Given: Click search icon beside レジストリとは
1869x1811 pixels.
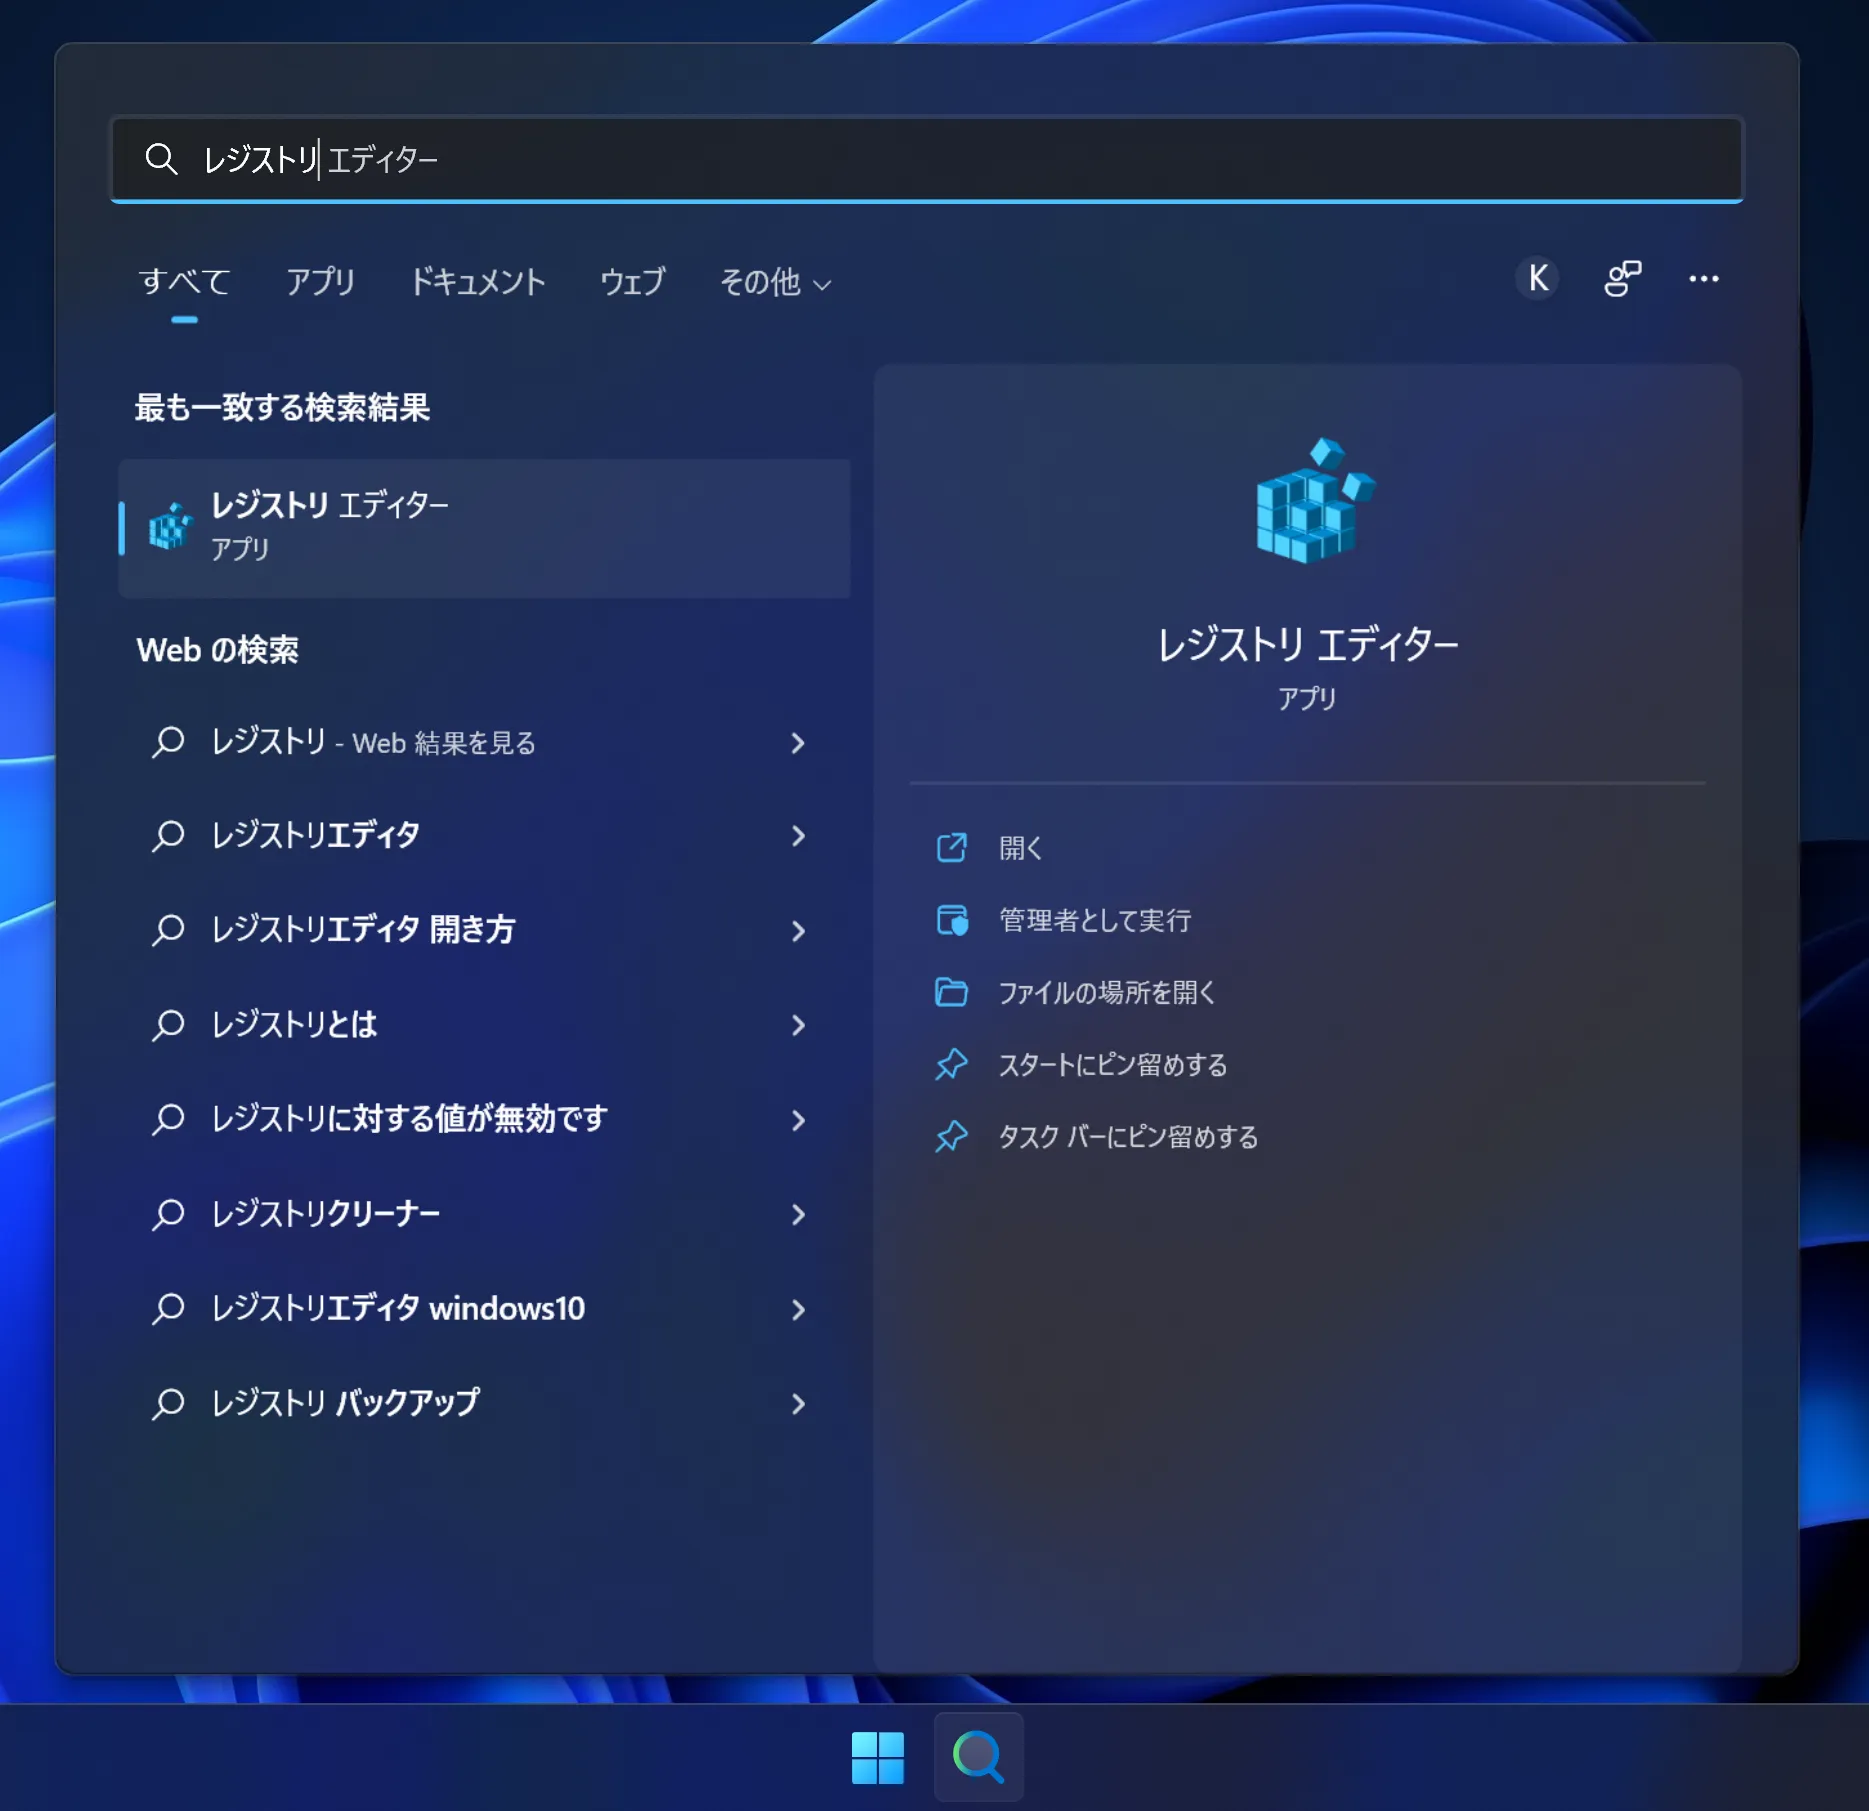Looking at the screenshot, I should [x=168, y=1025].
